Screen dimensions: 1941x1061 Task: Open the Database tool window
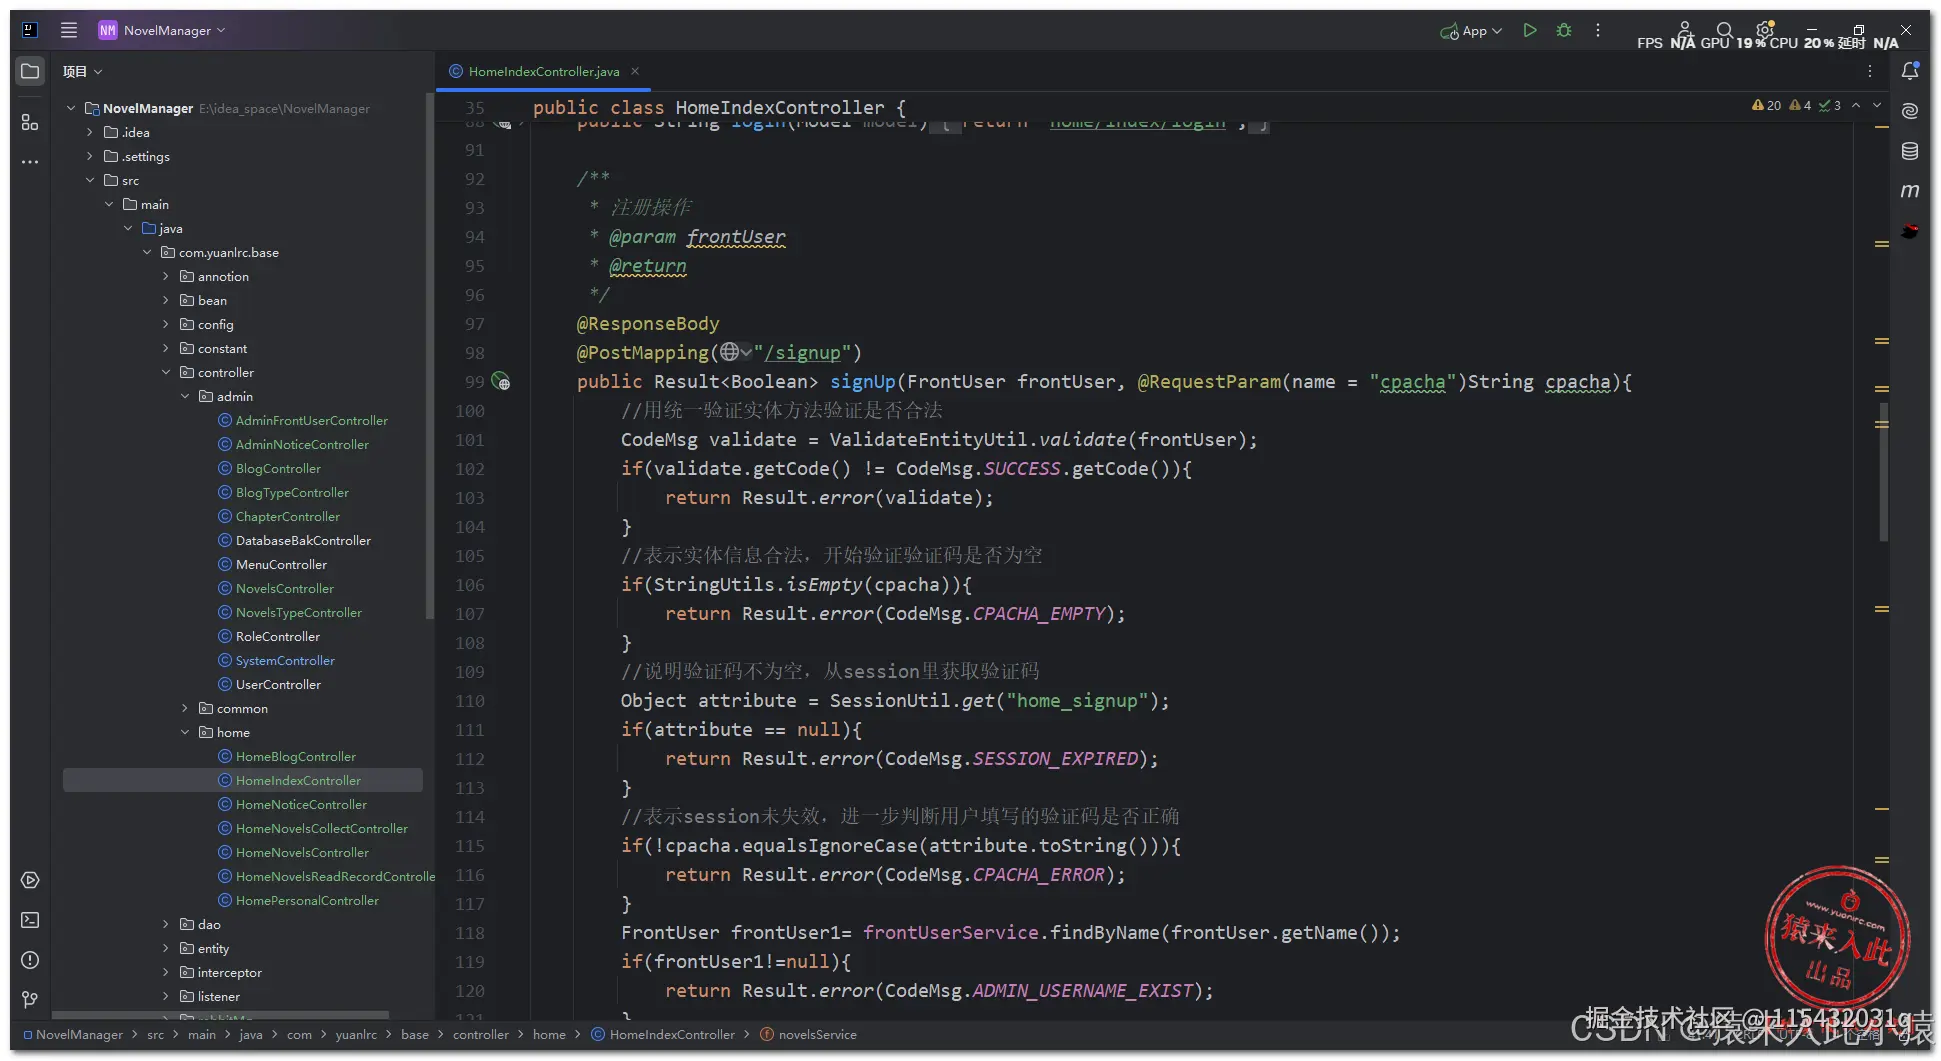pos(1910,151)
